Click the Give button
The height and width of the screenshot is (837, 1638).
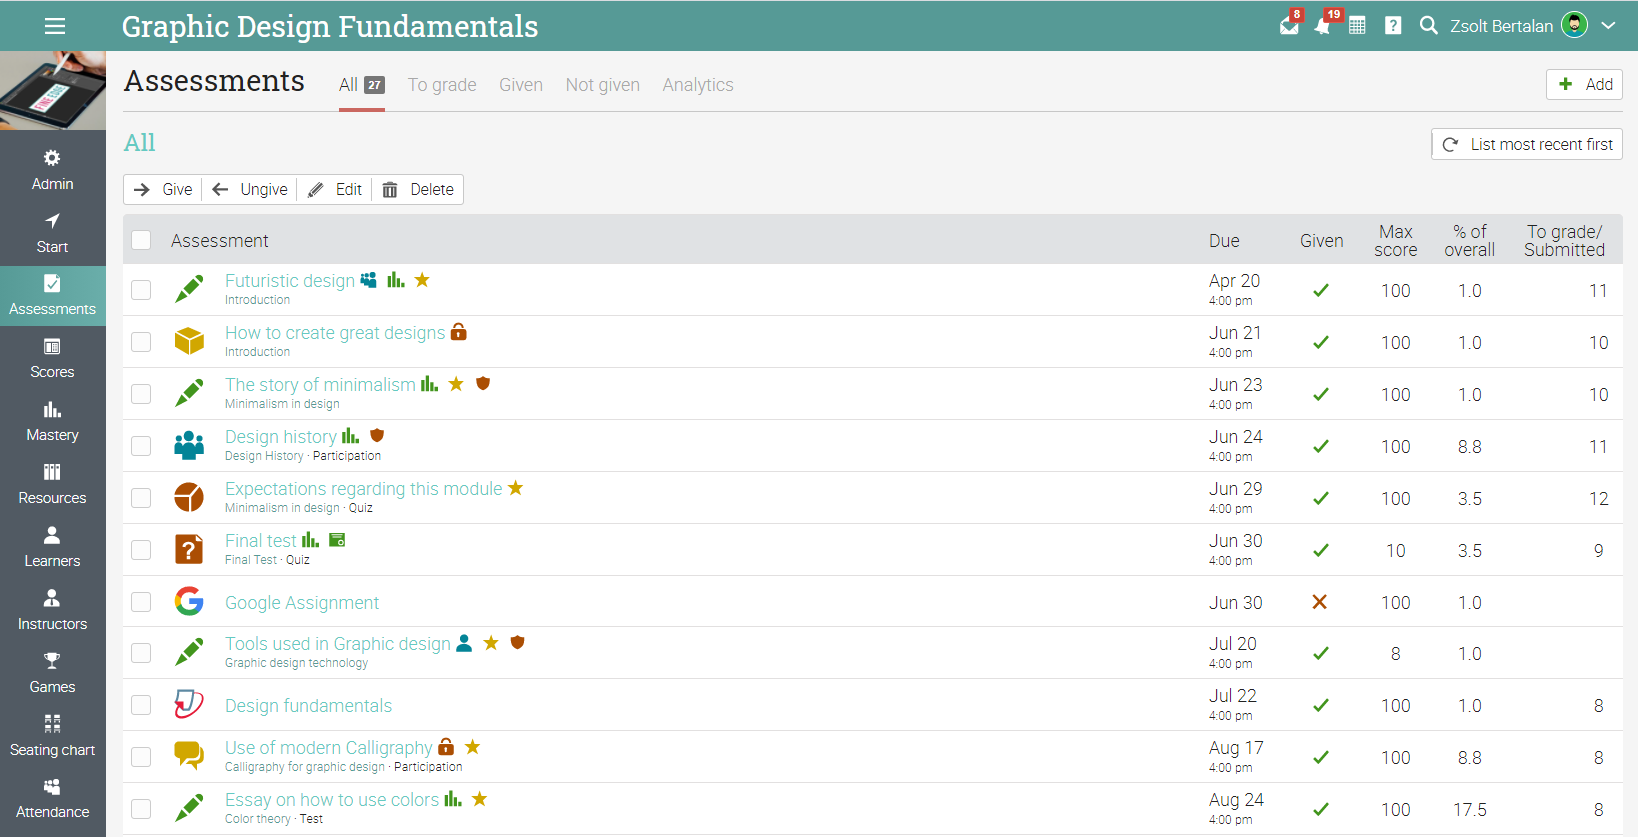[x=163, y=189]
